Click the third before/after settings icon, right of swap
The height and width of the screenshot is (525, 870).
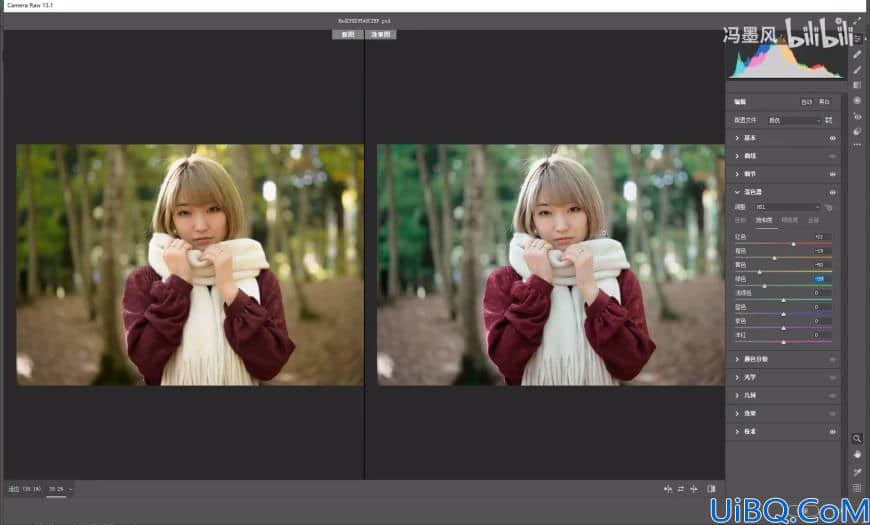click(x=694, y=489)
